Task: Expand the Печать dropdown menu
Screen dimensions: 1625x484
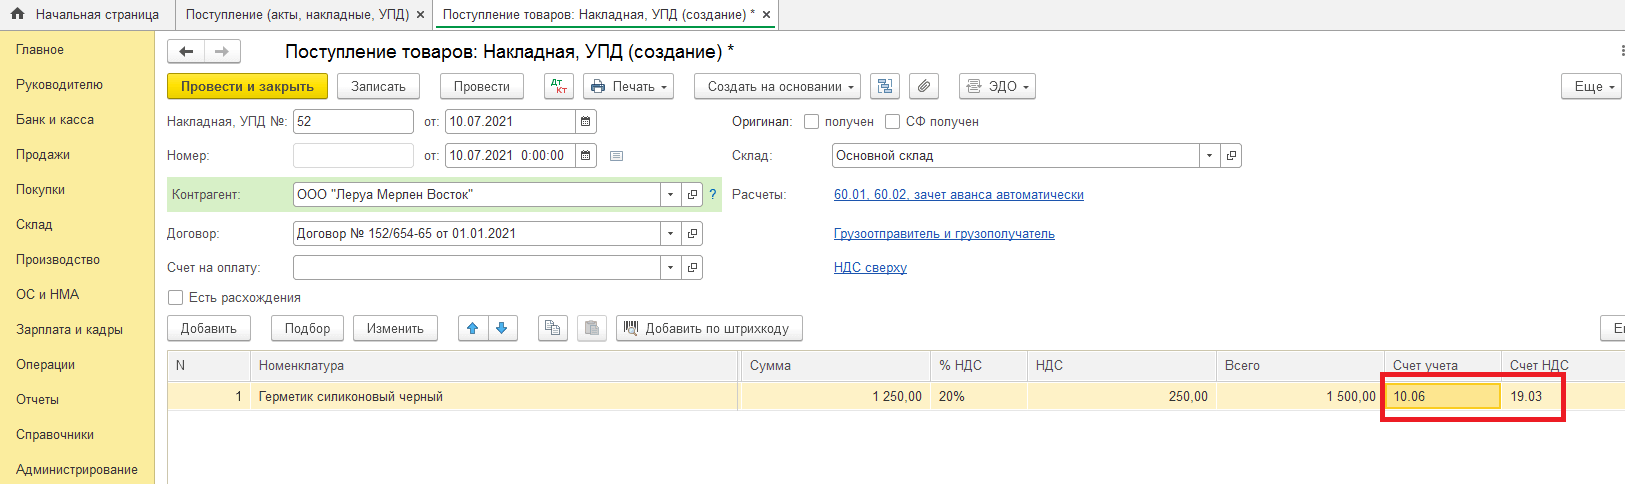Action: coord(628,87)
